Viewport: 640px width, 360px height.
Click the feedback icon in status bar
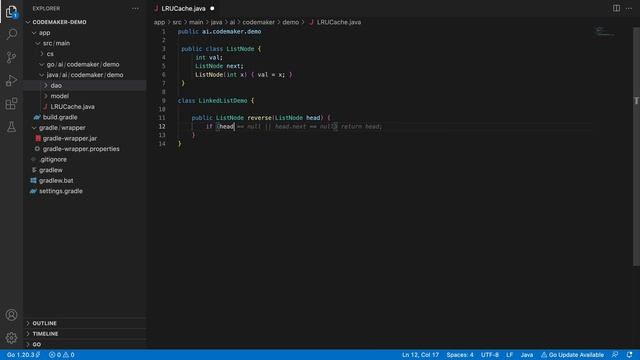point(615,355)
